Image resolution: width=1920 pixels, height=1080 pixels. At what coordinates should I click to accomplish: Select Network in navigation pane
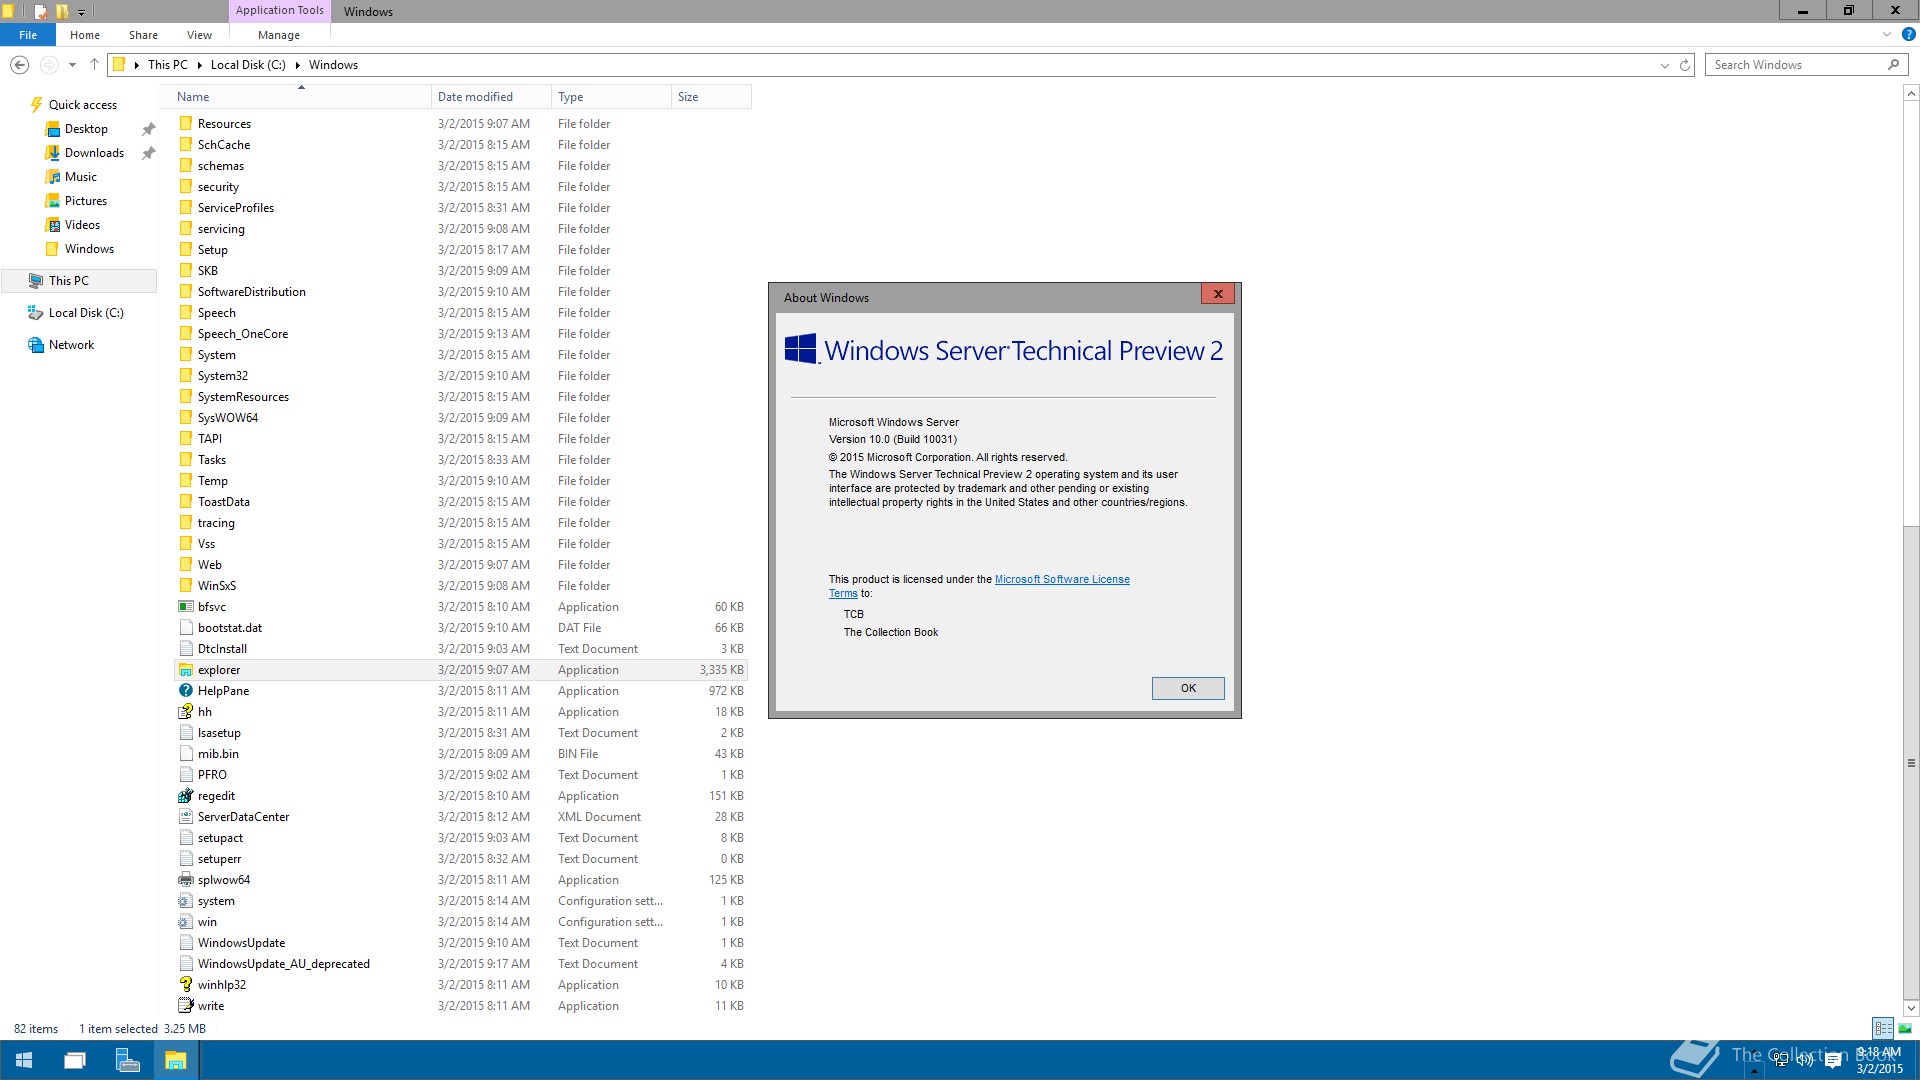coord(71,345)
